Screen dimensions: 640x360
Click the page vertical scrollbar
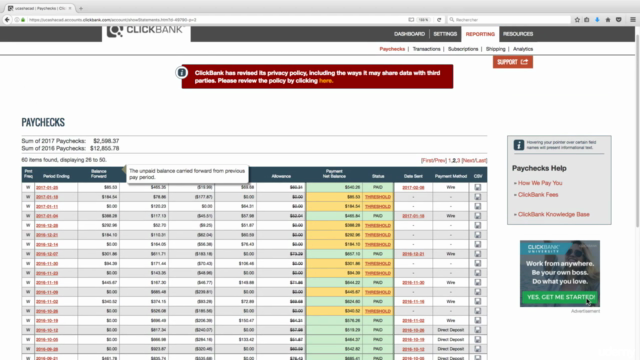pos(637,131)
